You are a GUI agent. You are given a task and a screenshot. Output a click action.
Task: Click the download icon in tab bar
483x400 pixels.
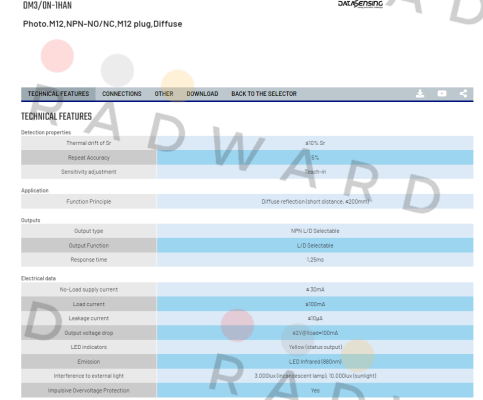click(x=420, y=94)
